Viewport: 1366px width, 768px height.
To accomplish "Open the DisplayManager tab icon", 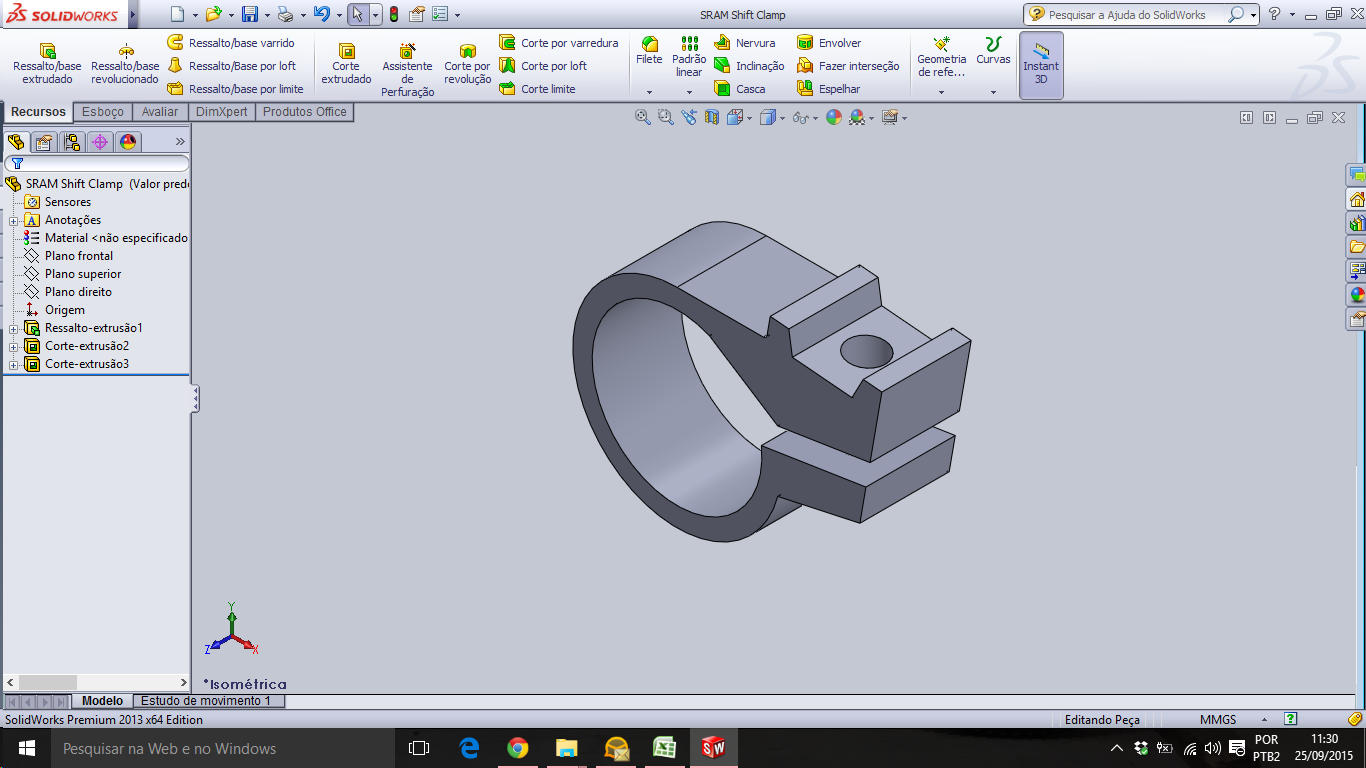I will tap(128, 142).
